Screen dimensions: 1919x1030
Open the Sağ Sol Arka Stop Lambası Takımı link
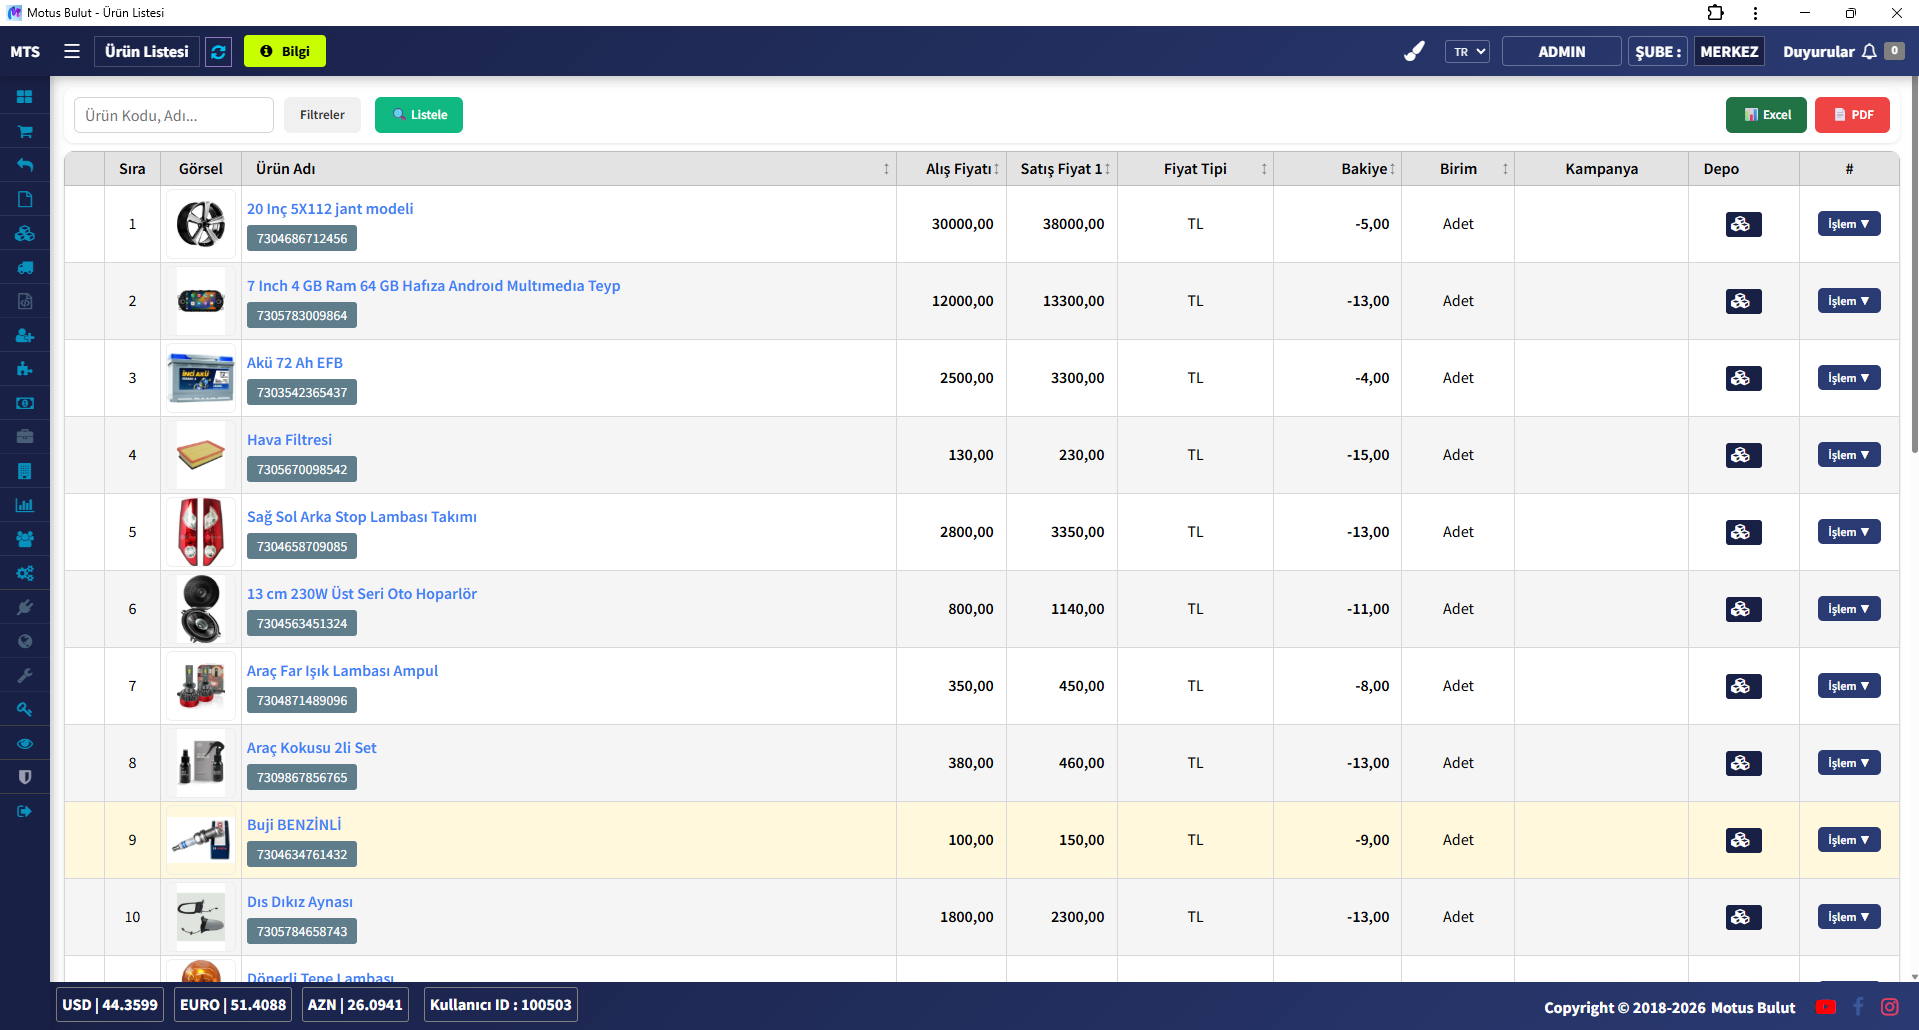(361, 517)
